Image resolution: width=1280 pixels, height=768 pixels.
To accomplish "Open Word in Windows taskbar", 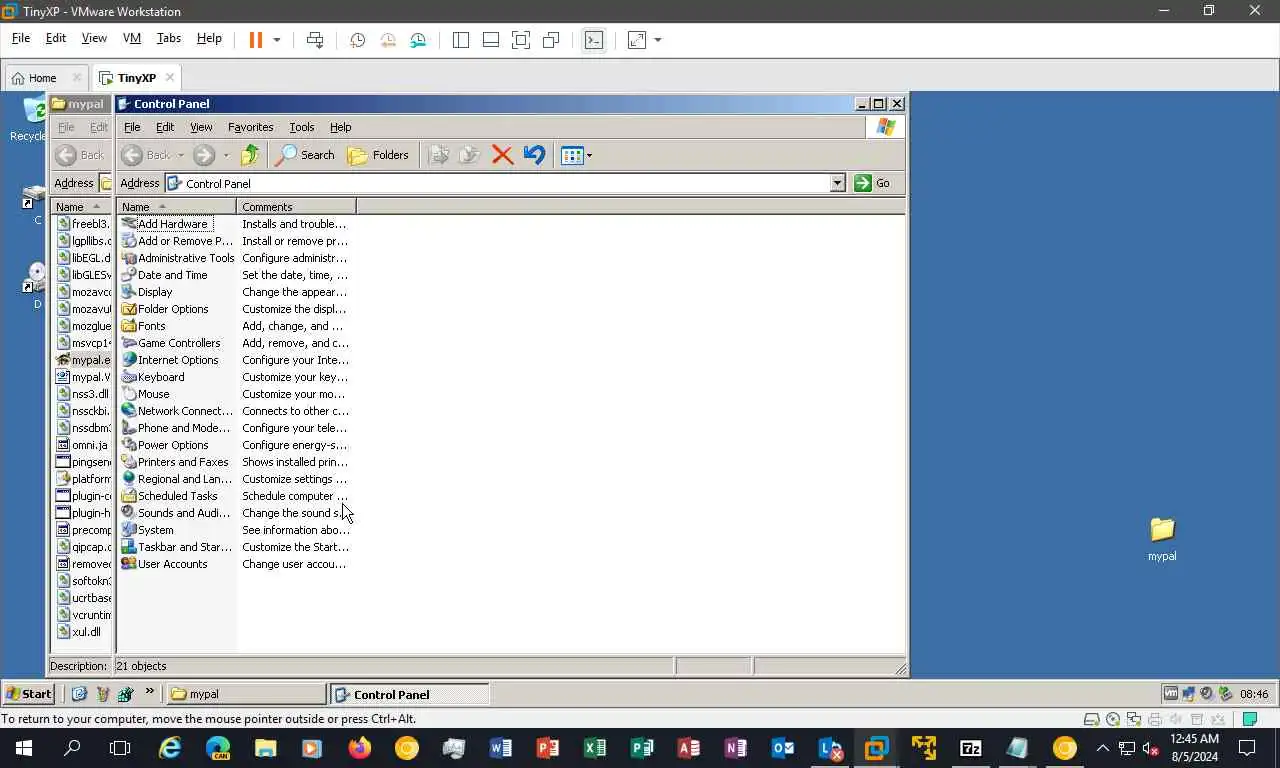I will (501, 748).
